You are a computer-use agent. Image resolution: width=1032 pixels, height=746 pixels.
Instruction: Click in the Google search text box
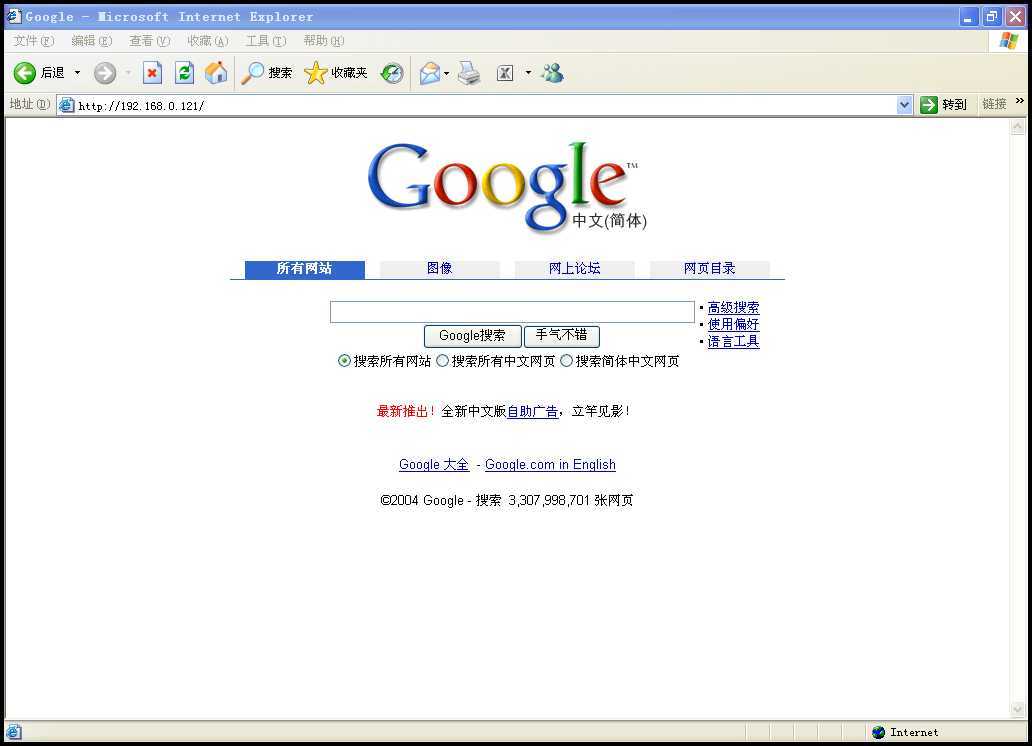pyautogui.click(x=512, y=312)
